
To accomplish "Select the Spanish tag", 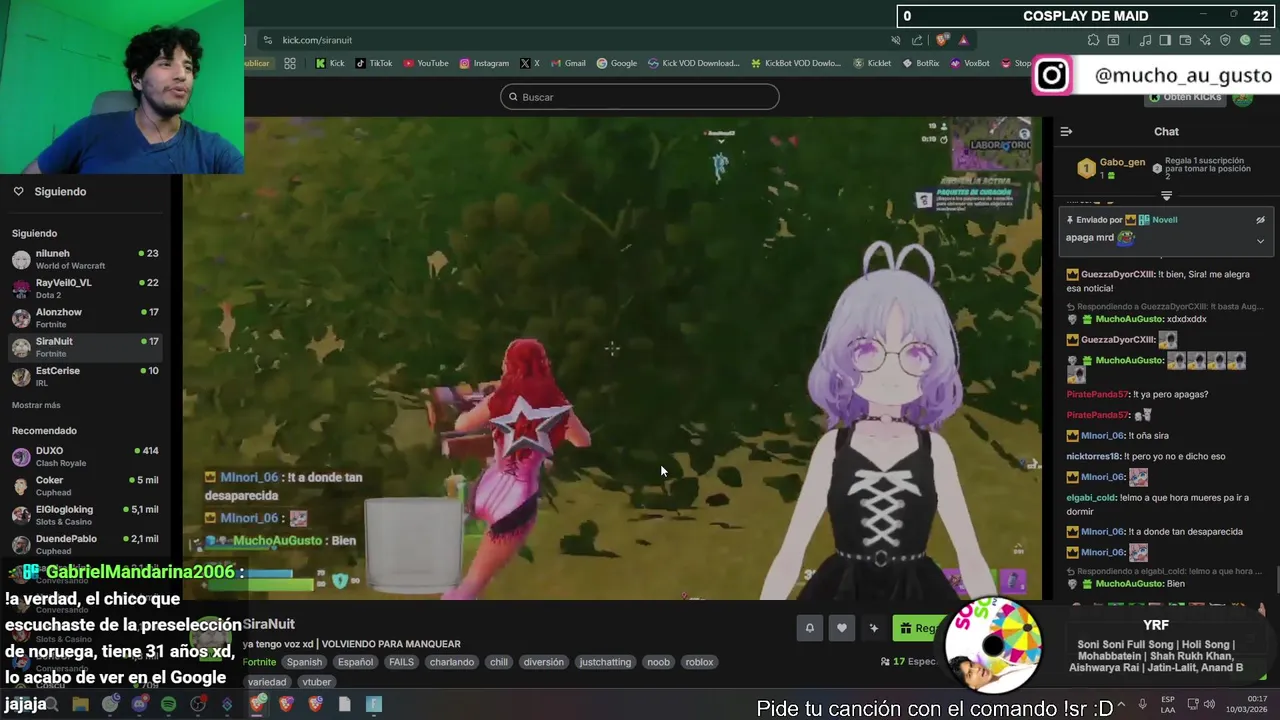I will click(304, 662).
